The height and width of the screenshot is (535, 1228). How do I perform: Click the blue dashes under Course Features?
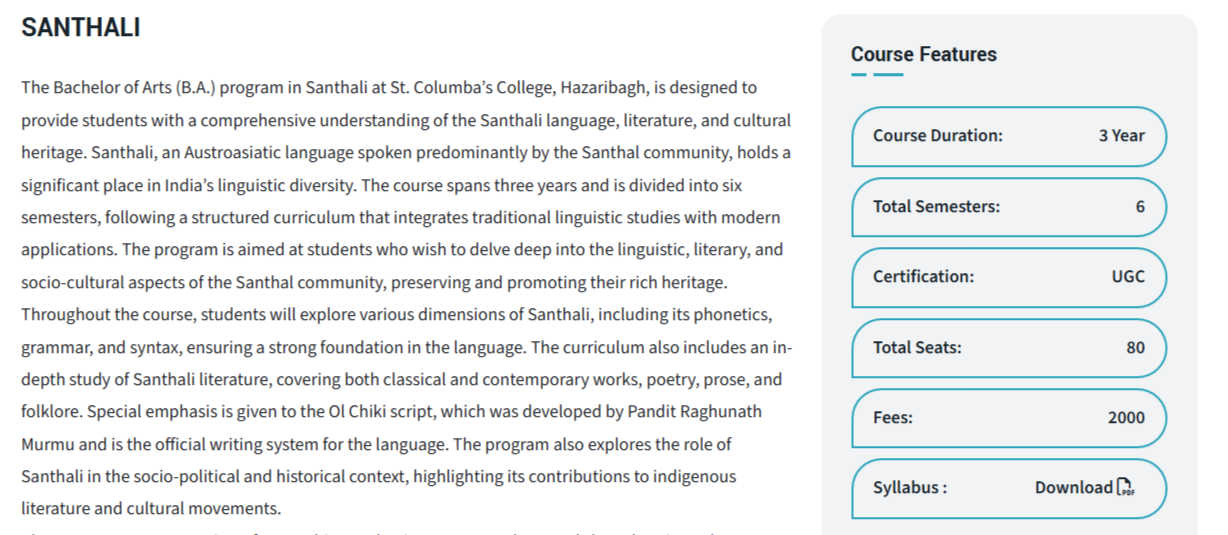click(877, 75)
